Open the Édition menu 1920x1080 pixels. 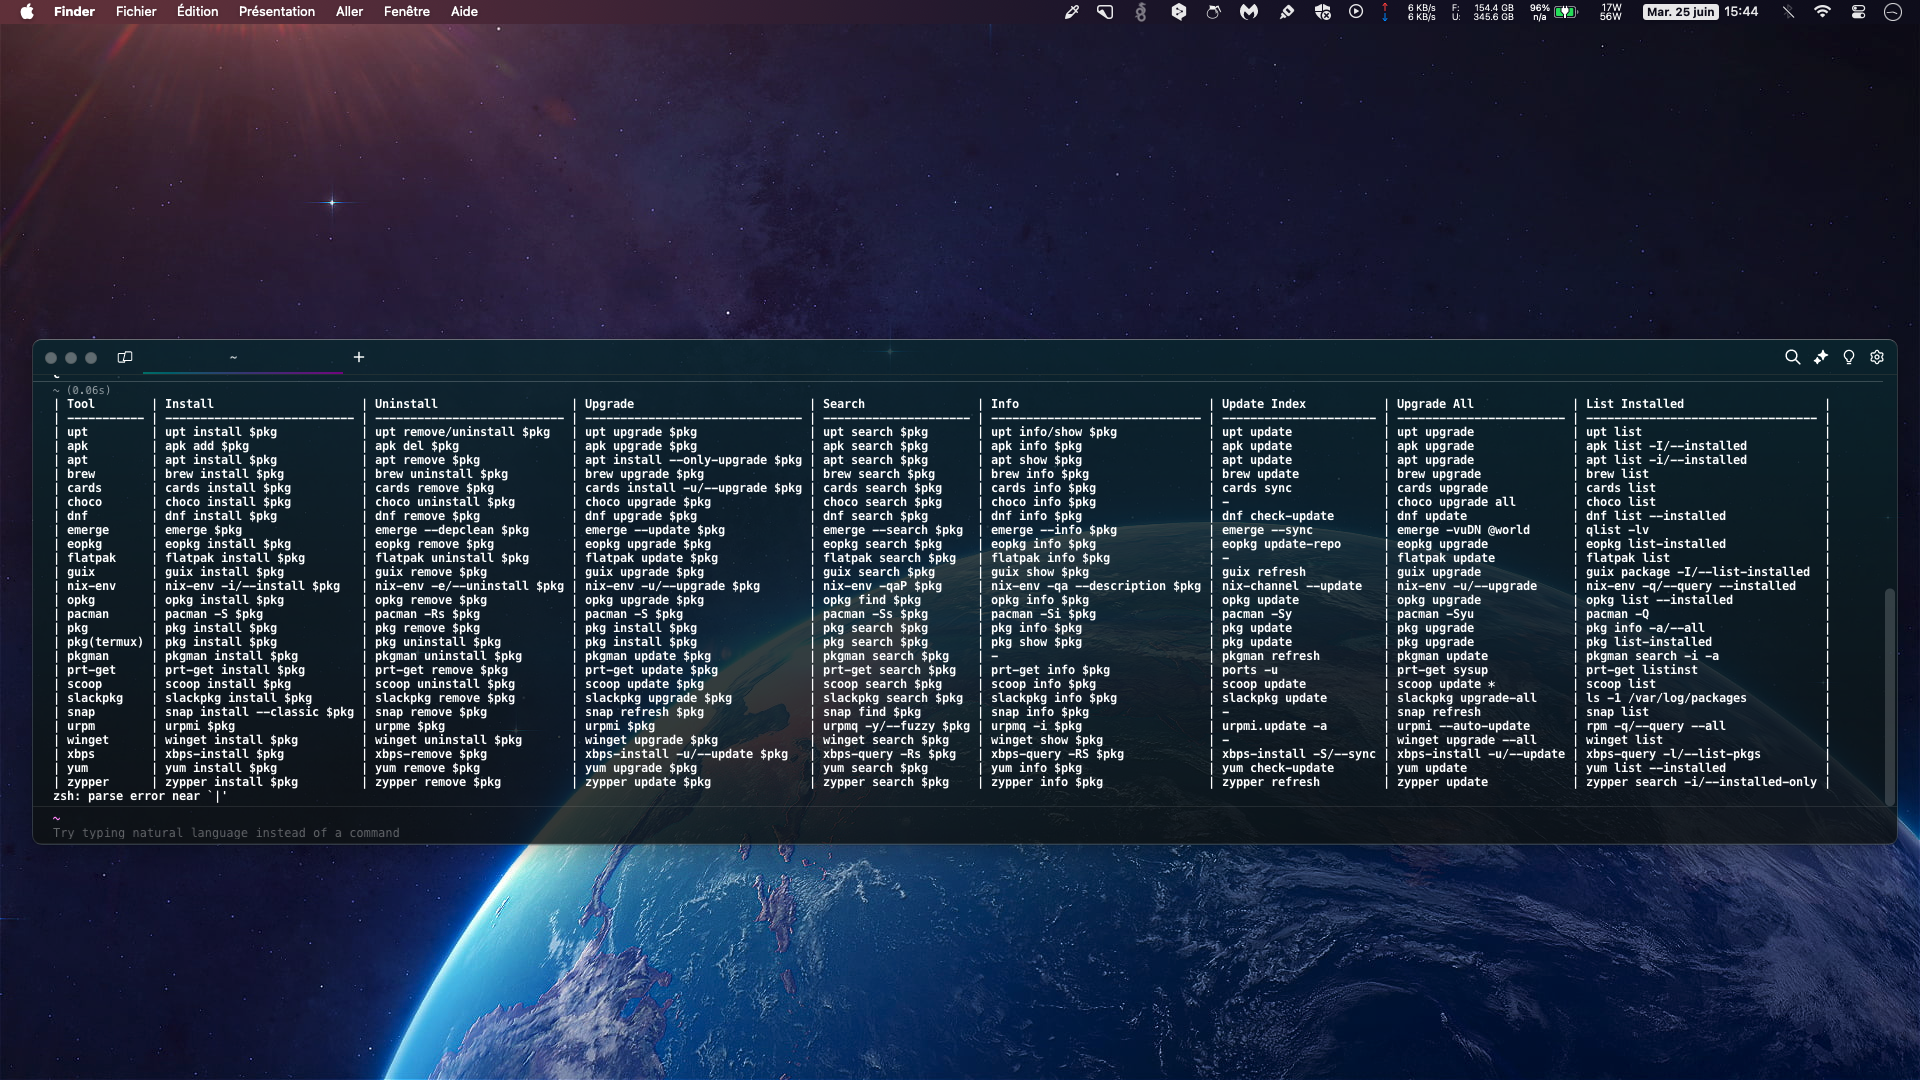(198, 12)
